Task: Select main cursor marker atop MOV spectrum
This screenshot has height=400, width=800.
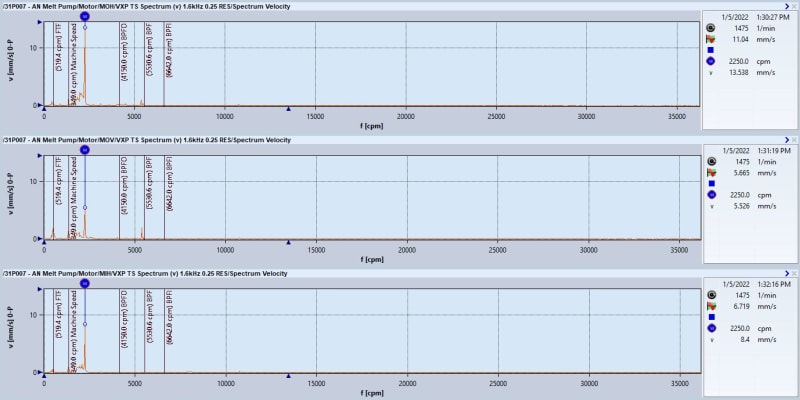Action: pyautogui.click(x=85, y=149)
